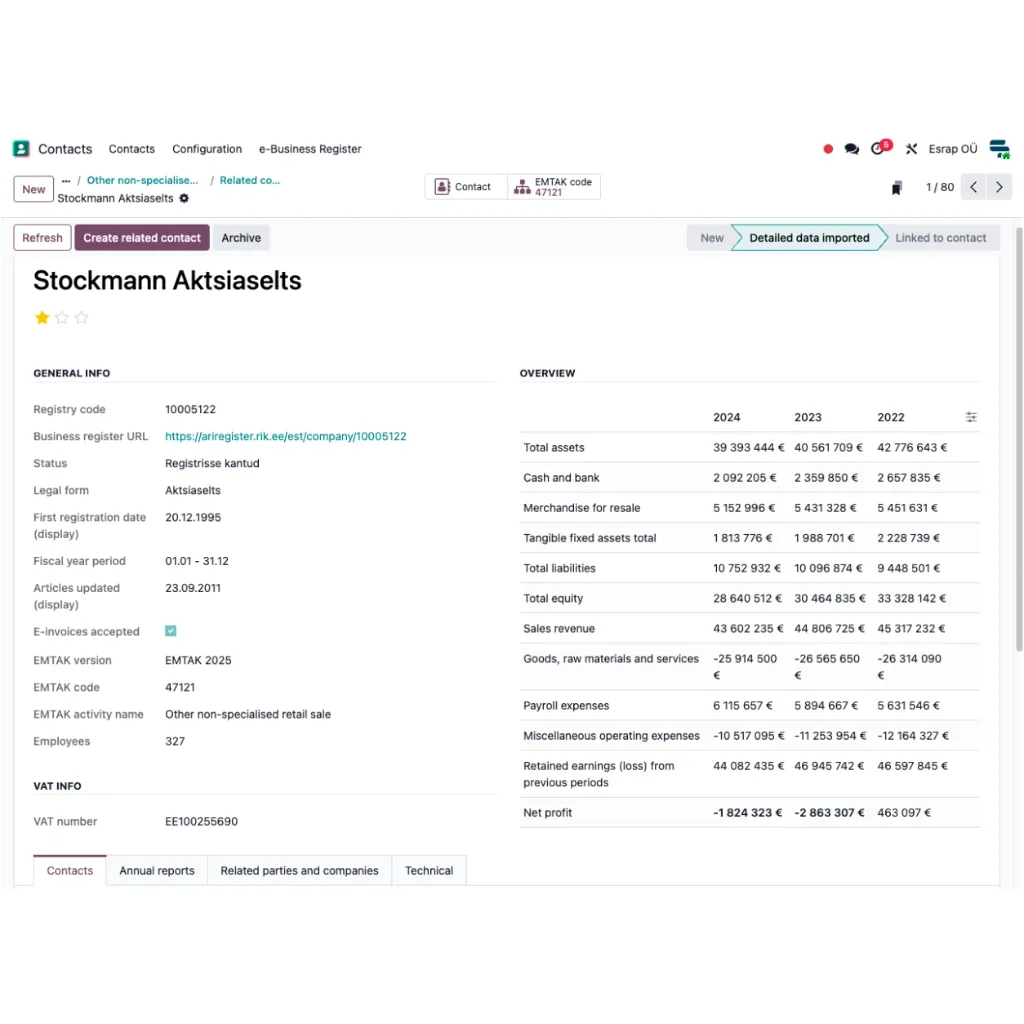Image resolution: width=1024 pixels, height=1024 pixels.
Task: Set priority to second star
Action: click(x=61, y=317)
